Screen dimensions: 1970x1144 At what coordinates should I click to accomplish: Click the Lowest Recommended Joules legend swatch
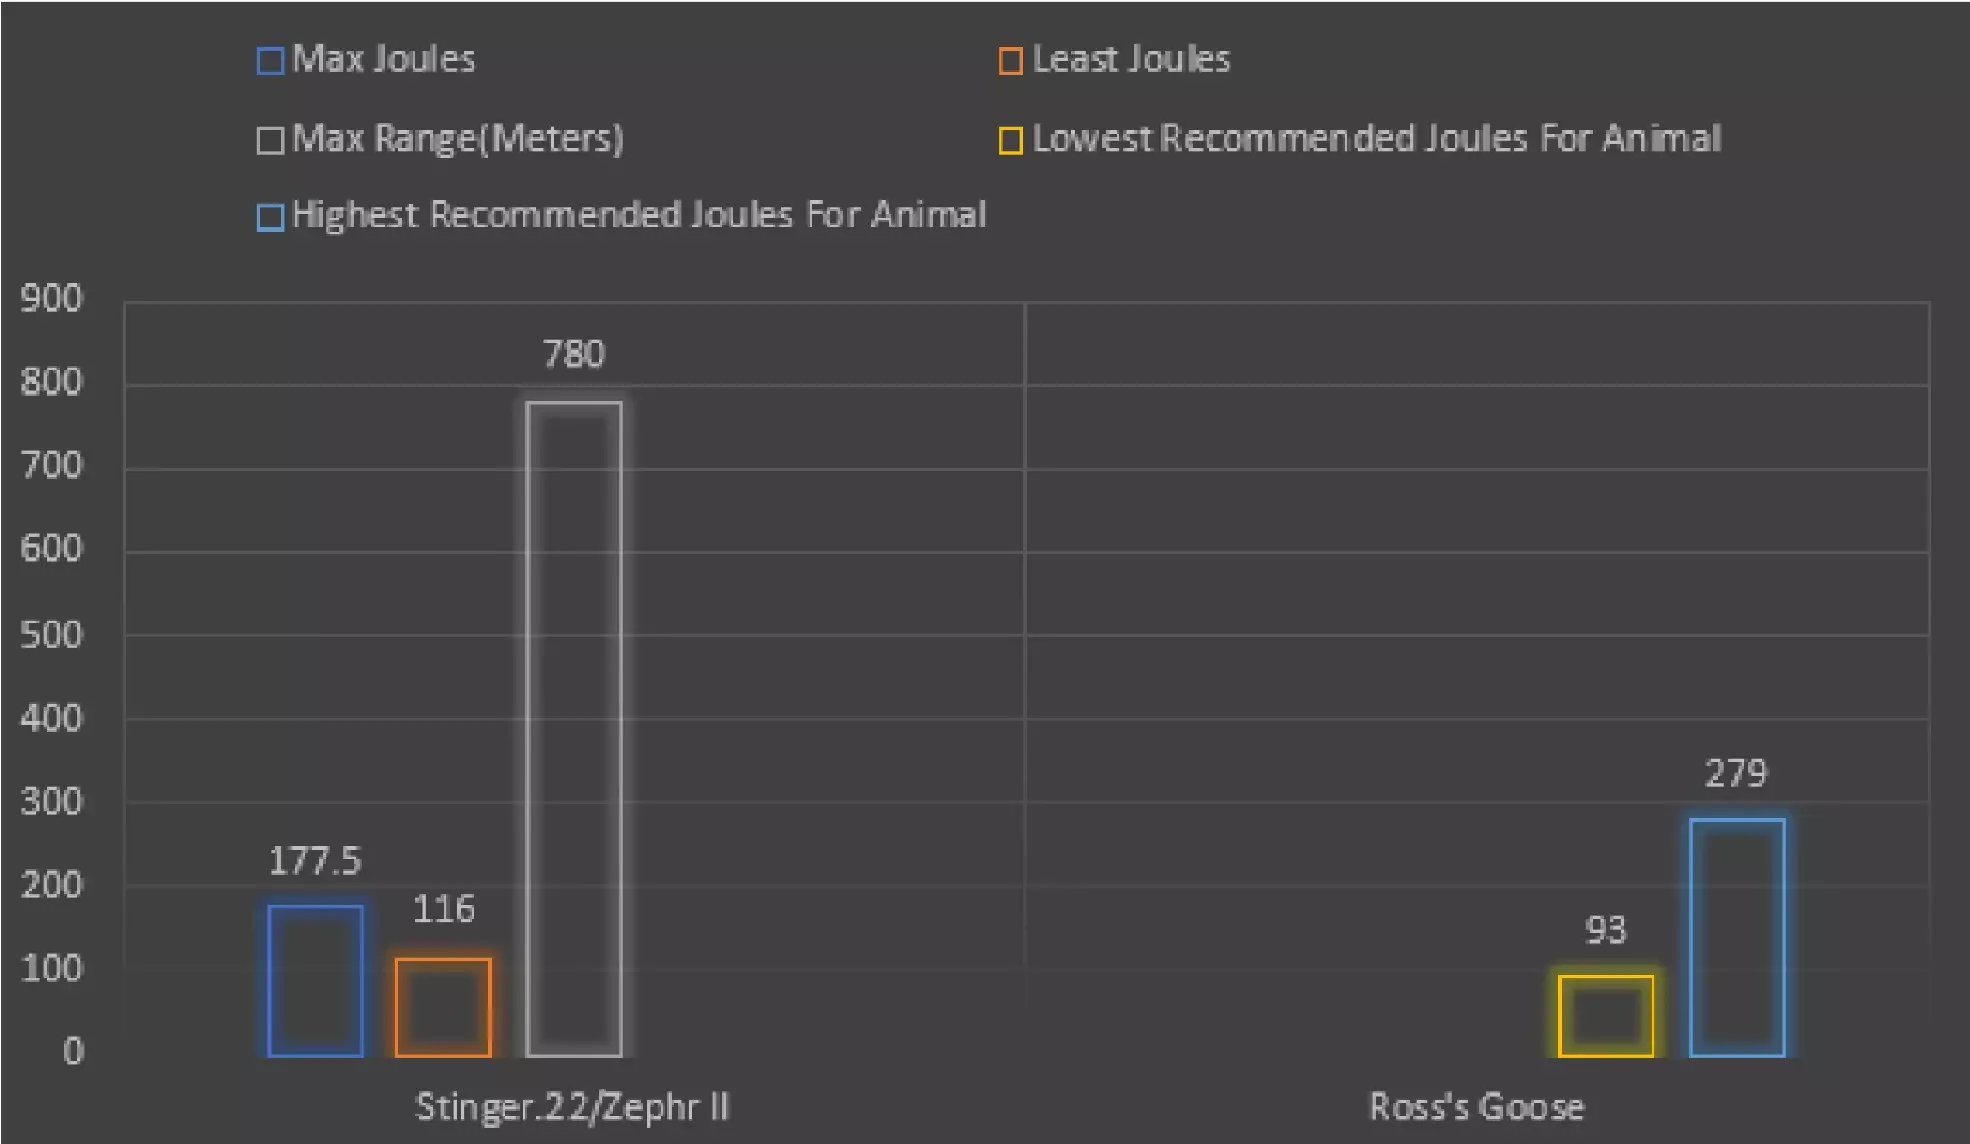click(x=1010, y=140)
